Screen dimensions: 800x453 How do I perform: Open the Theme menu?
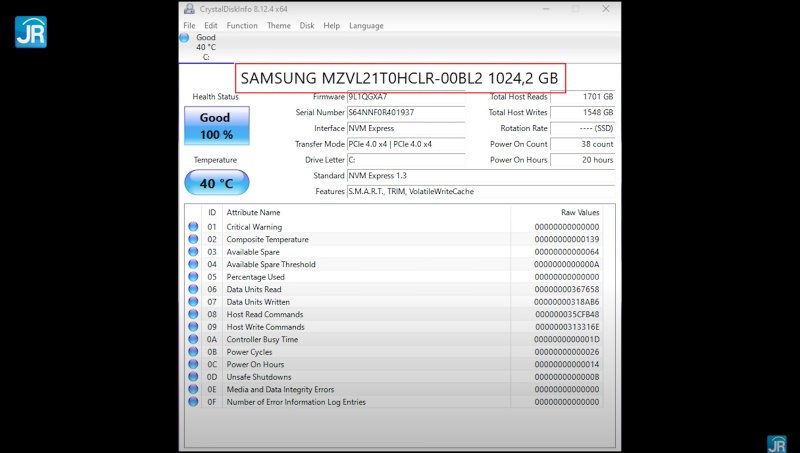pos(279,25)
